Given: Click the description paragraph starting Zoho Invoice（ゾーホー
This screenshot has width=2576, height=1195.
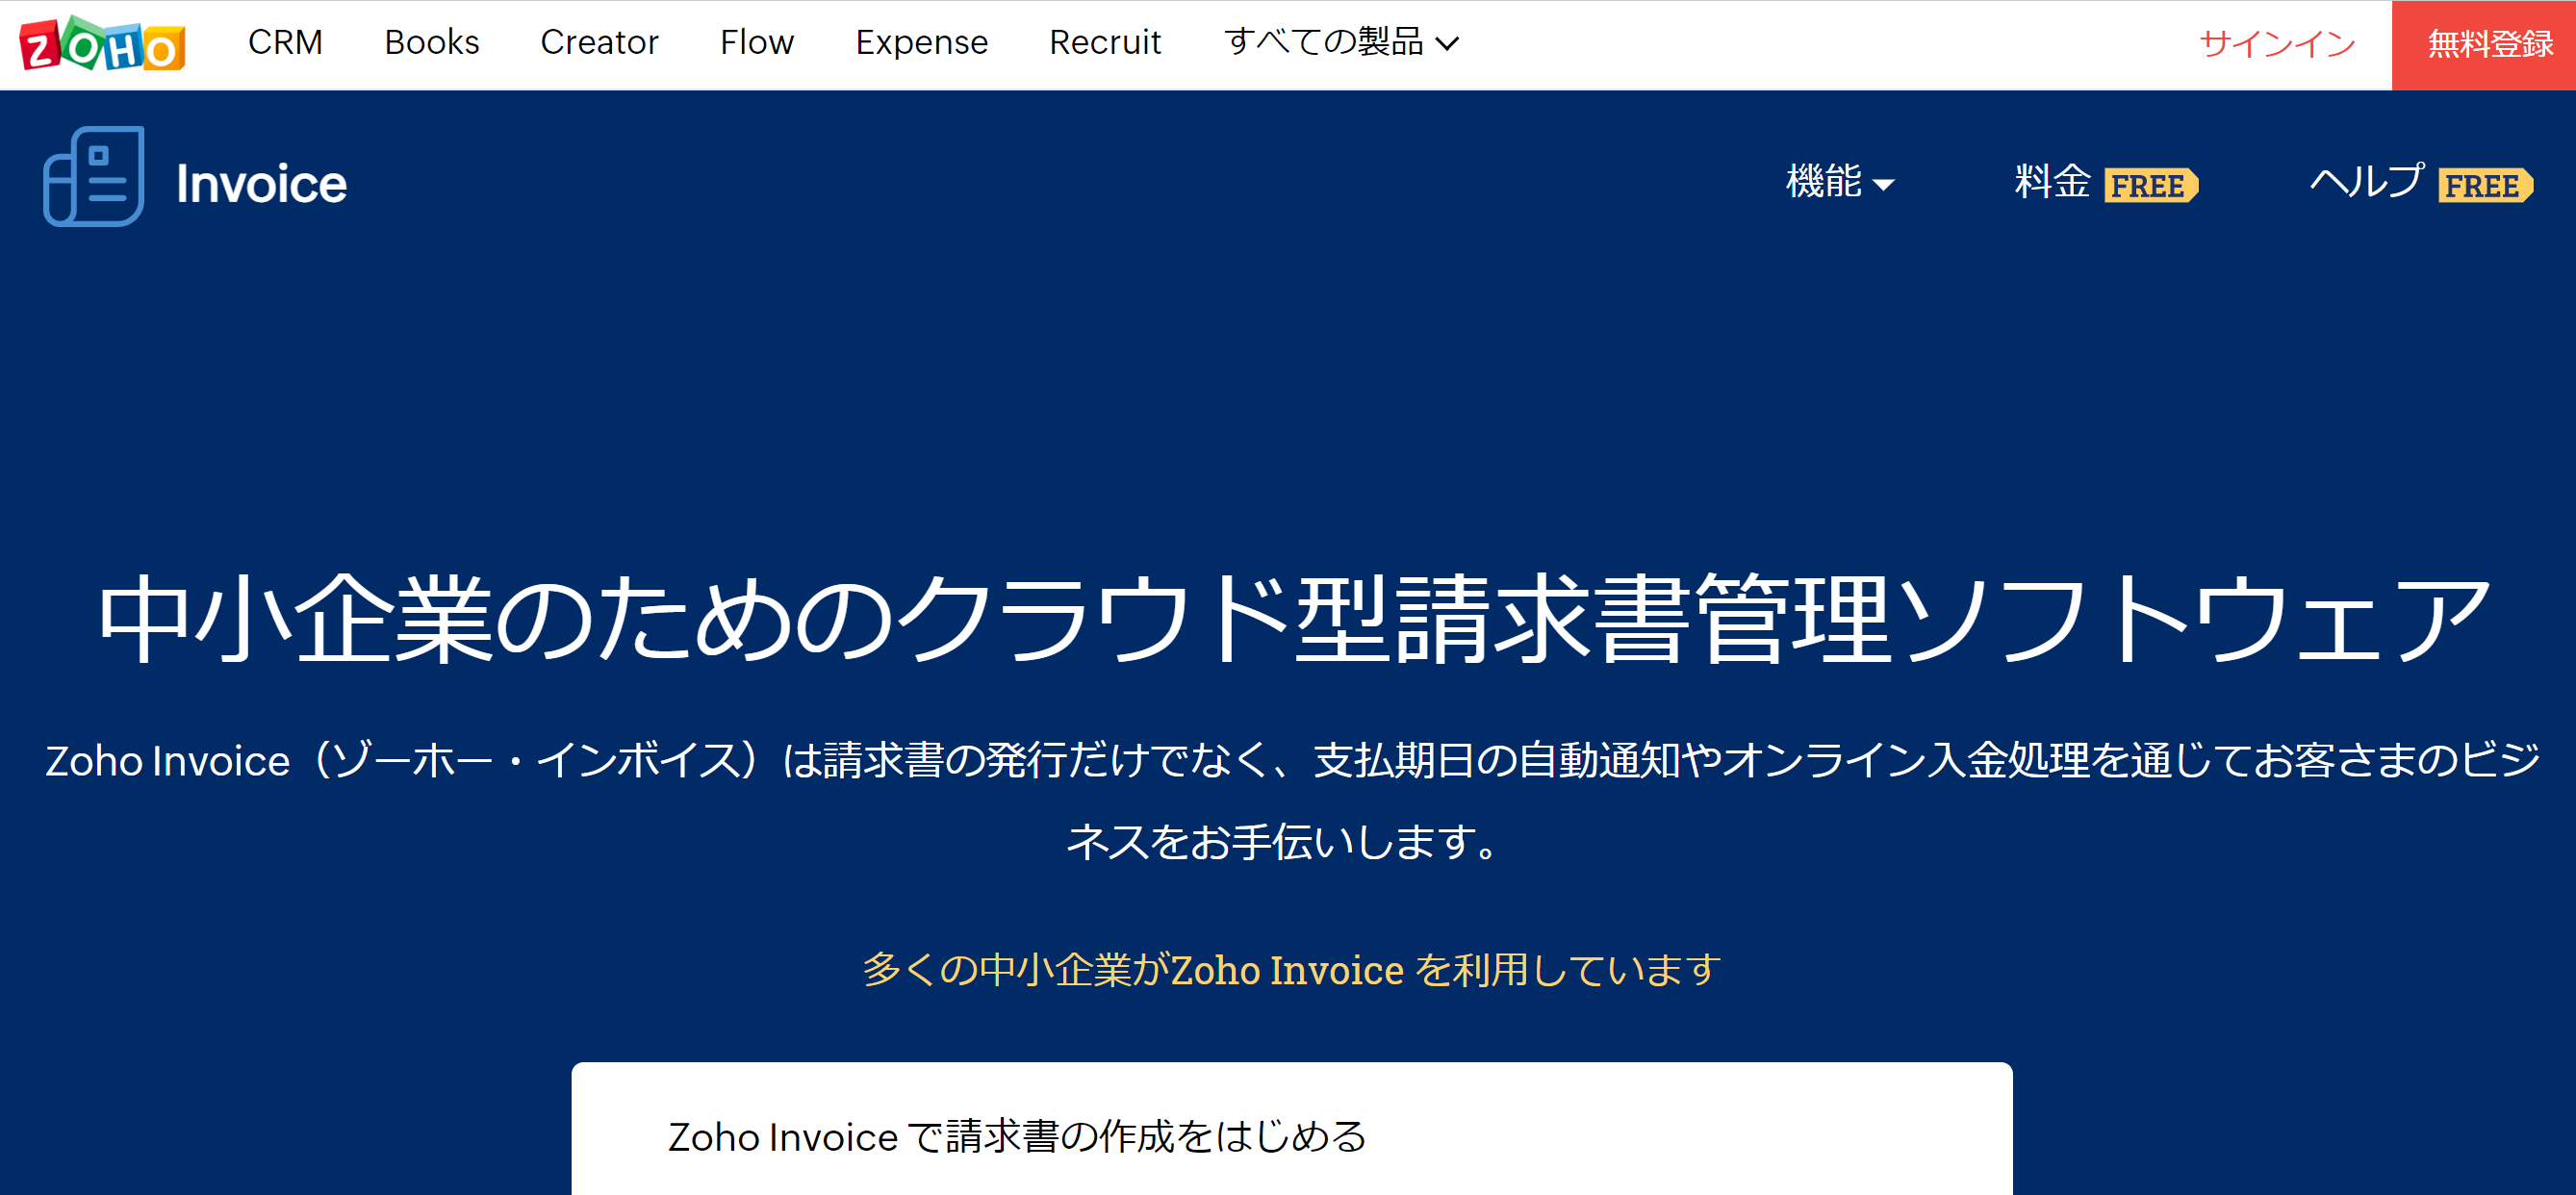Looking at the screenshot, I should coord(1292,801).
